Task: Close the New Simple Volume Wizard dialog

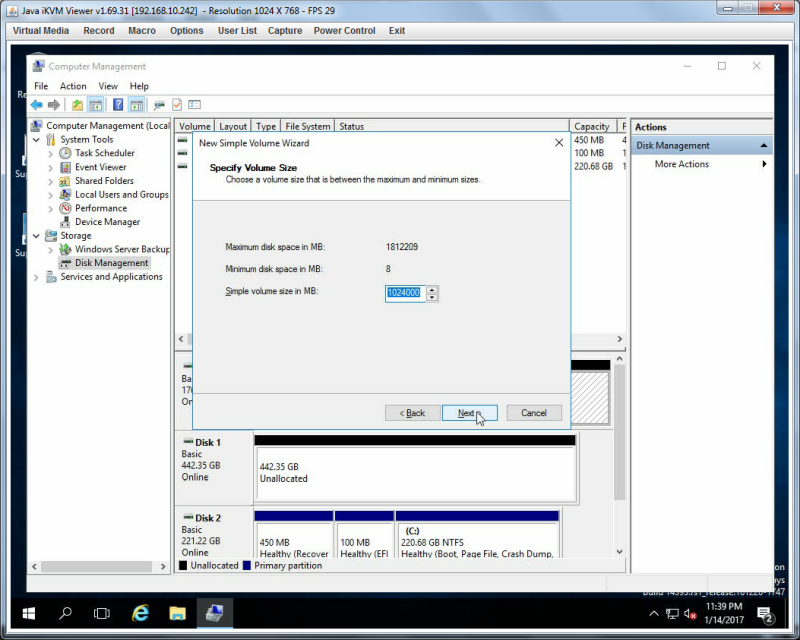Action: coord(559,143)
